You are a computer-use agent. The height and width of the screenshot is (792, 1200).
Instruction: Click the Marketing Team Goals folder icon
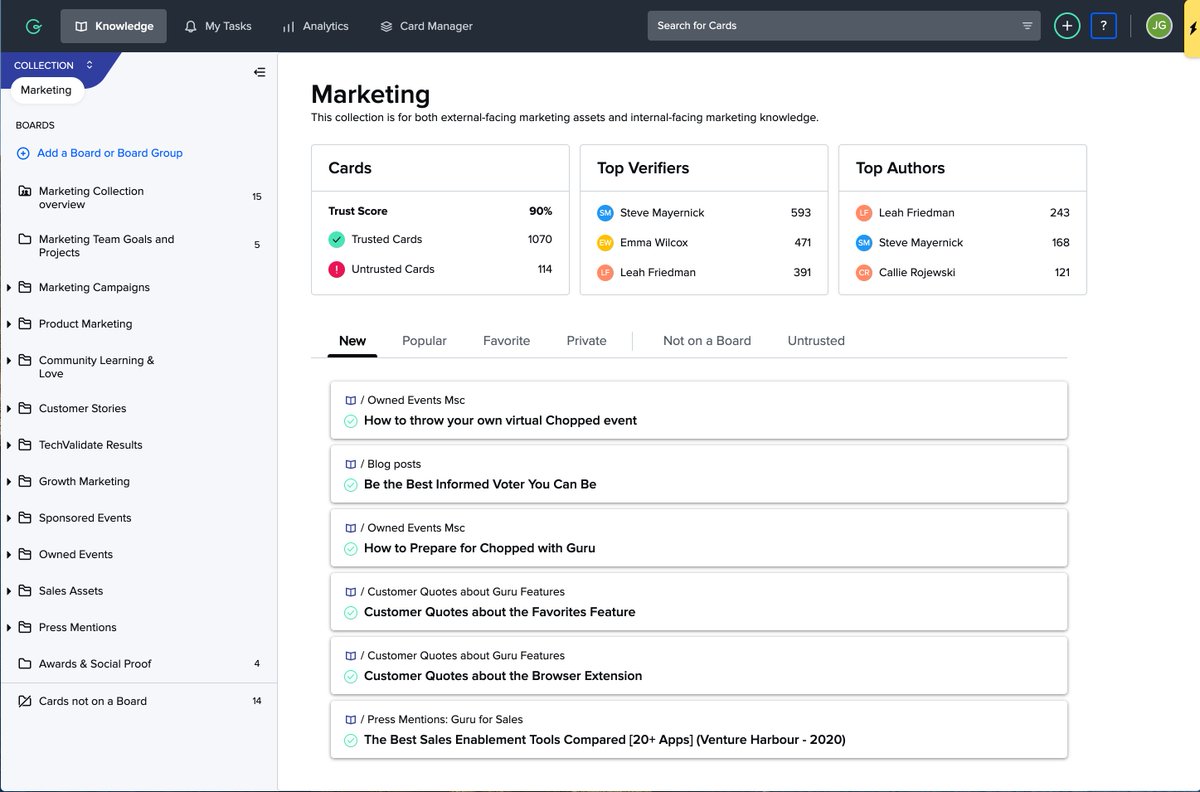25,239
